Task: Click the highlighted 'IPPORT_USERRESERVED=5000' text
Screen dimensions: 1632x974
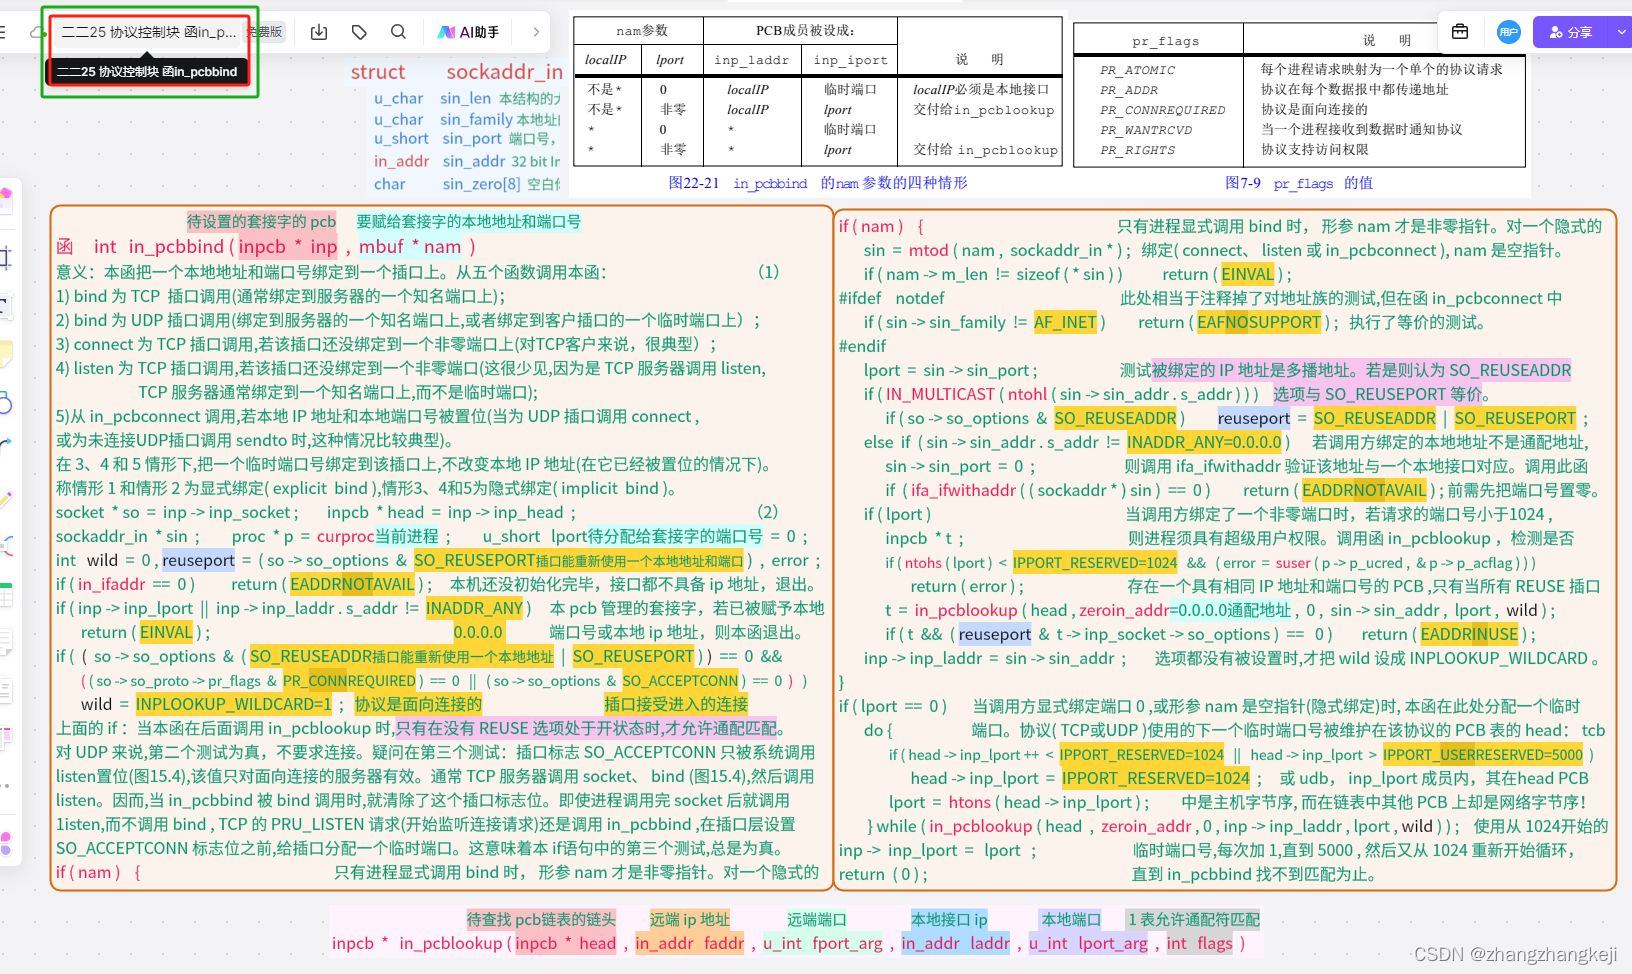Action: tap(1483, 755)
